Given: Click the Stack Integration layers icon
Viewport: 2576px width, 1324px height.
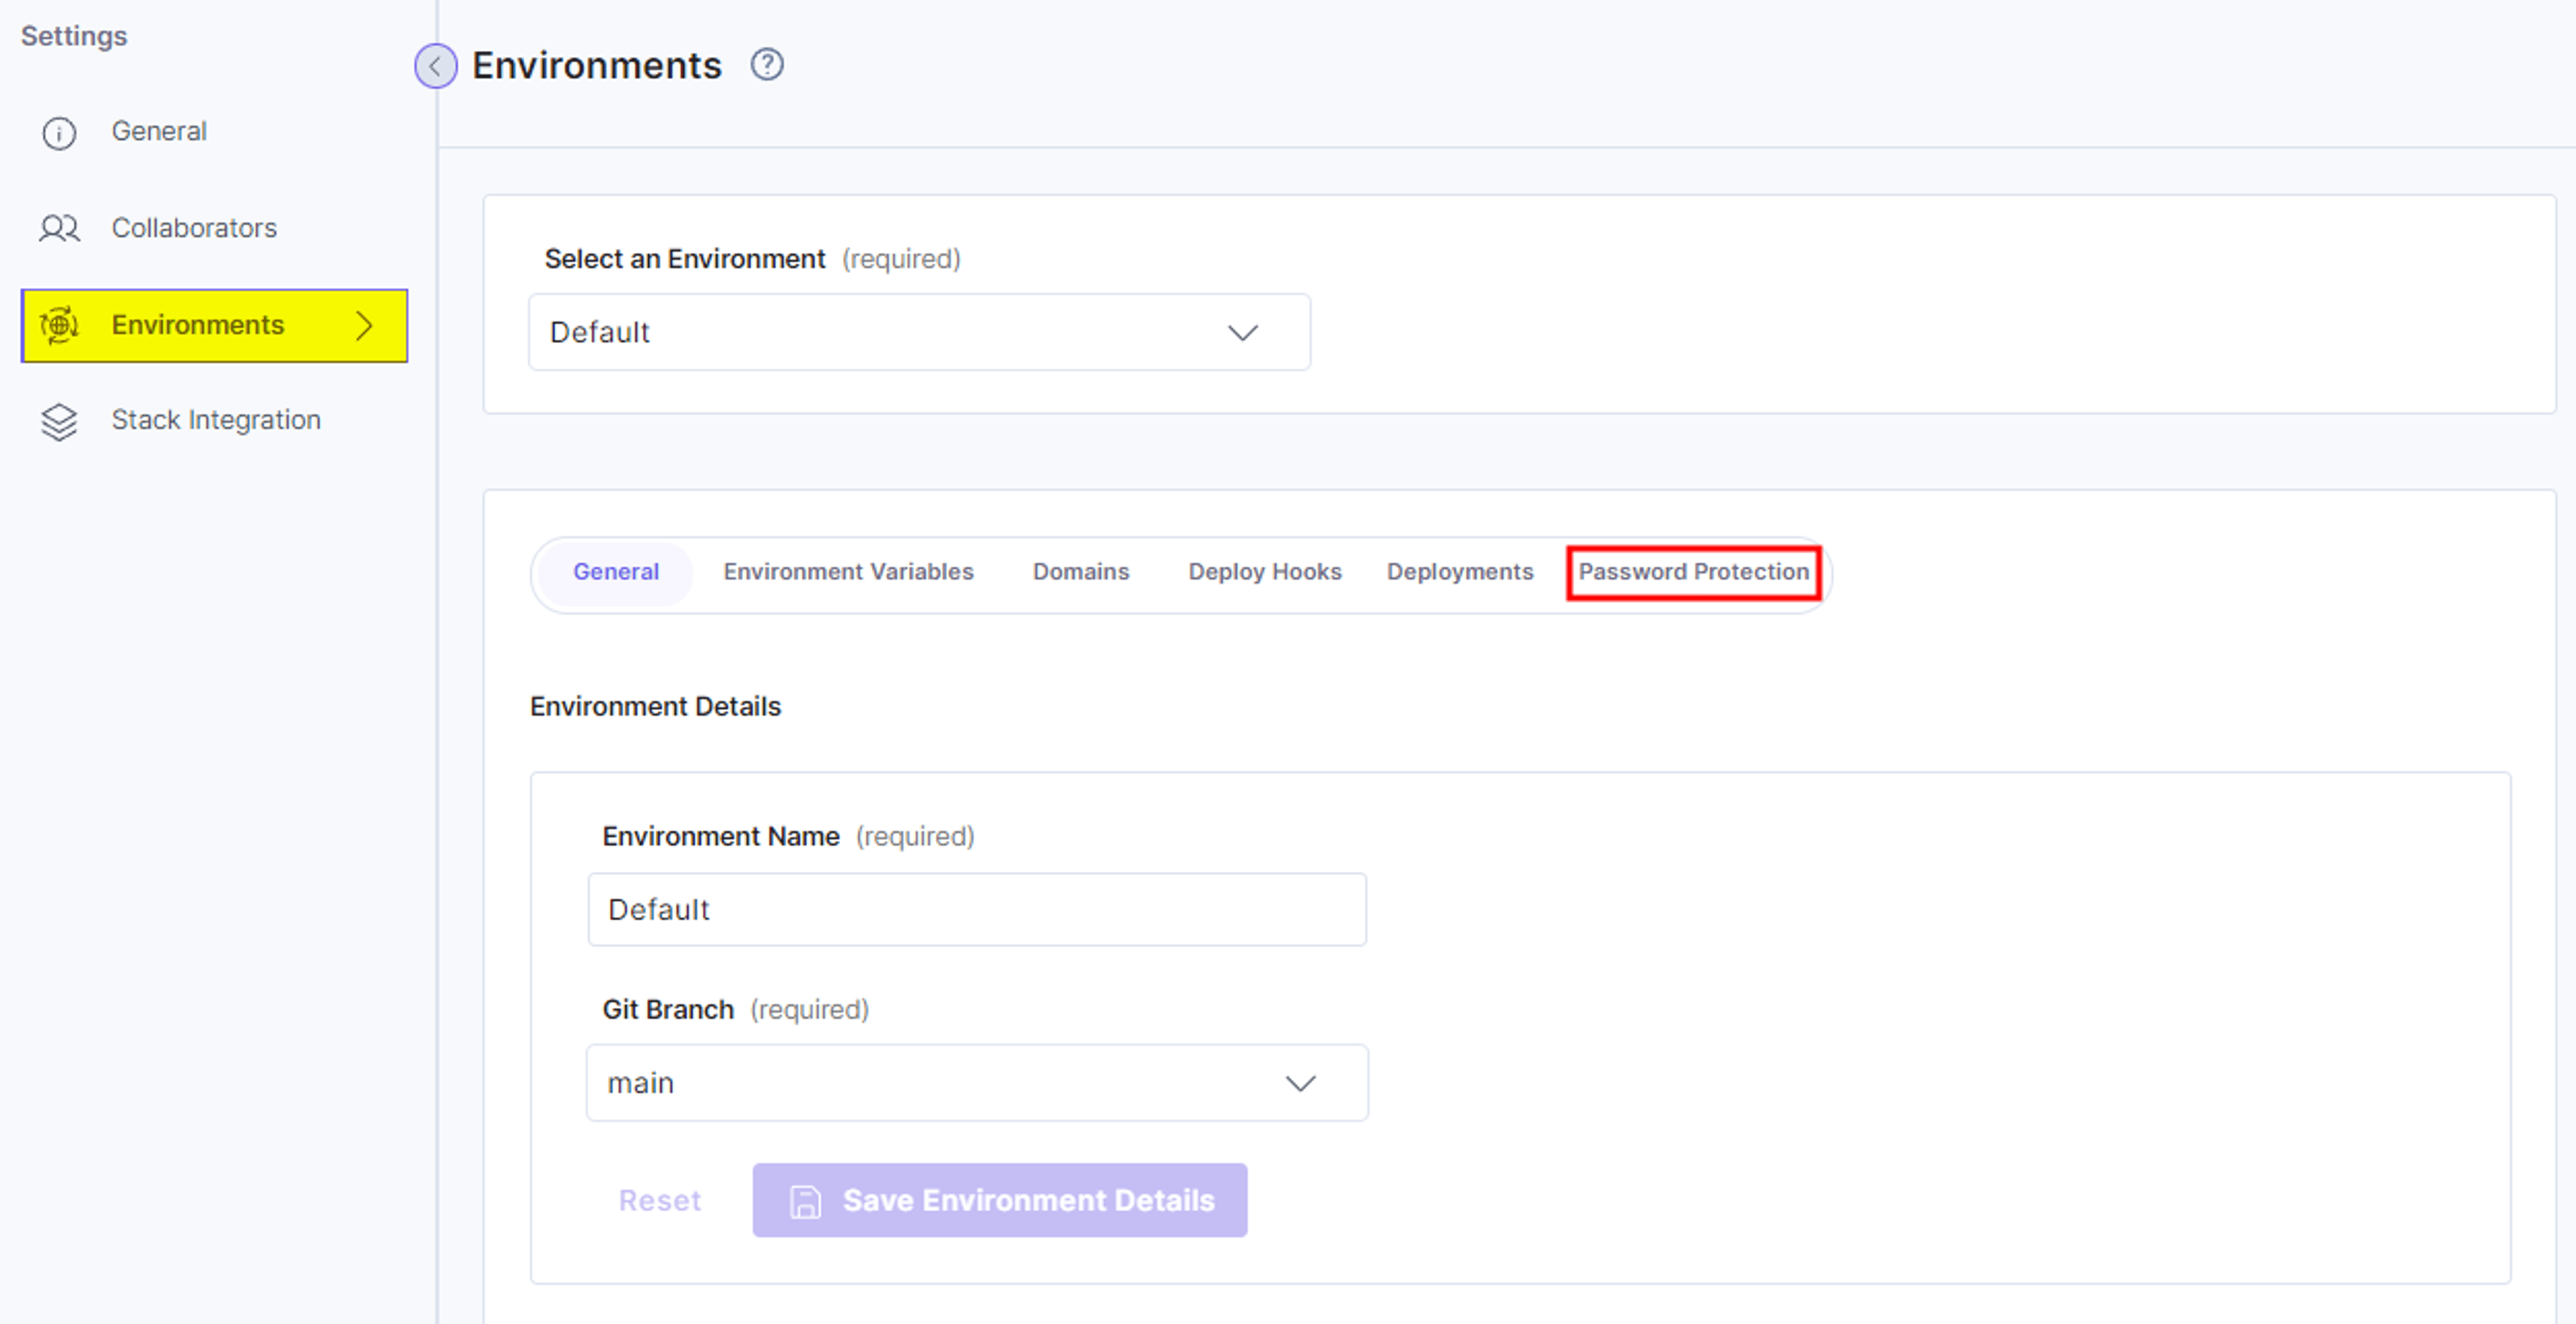Looking at the screenshot, I should [x=59, y=421].
